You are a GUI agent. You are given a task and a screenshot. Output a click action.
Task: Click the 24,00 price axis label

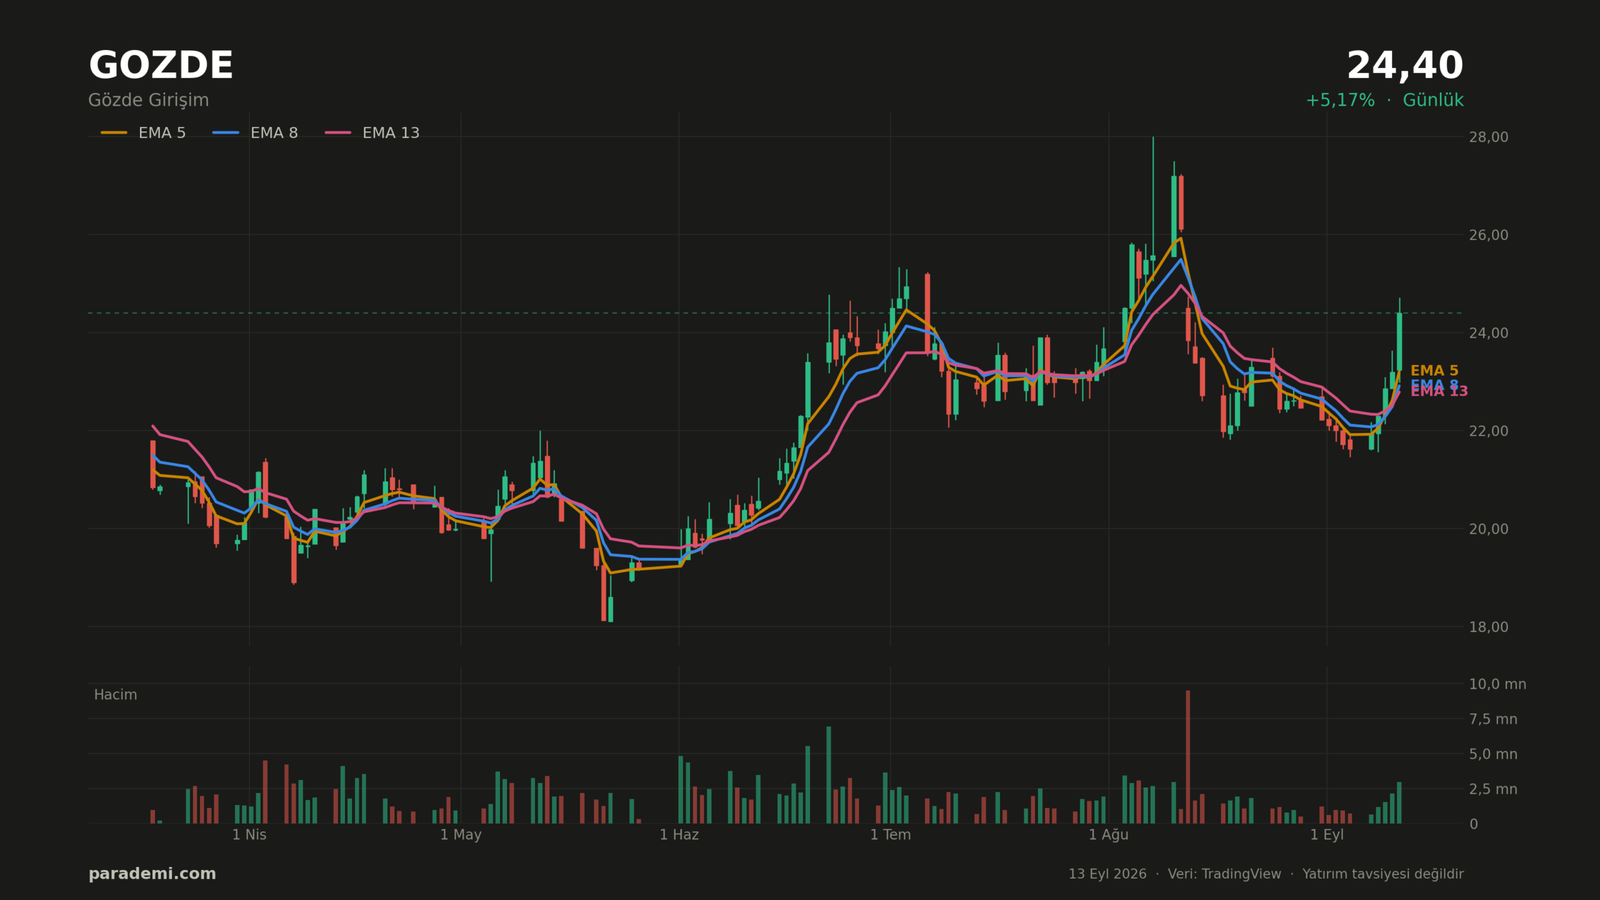pyautogui.click(x=1488, y=333)
